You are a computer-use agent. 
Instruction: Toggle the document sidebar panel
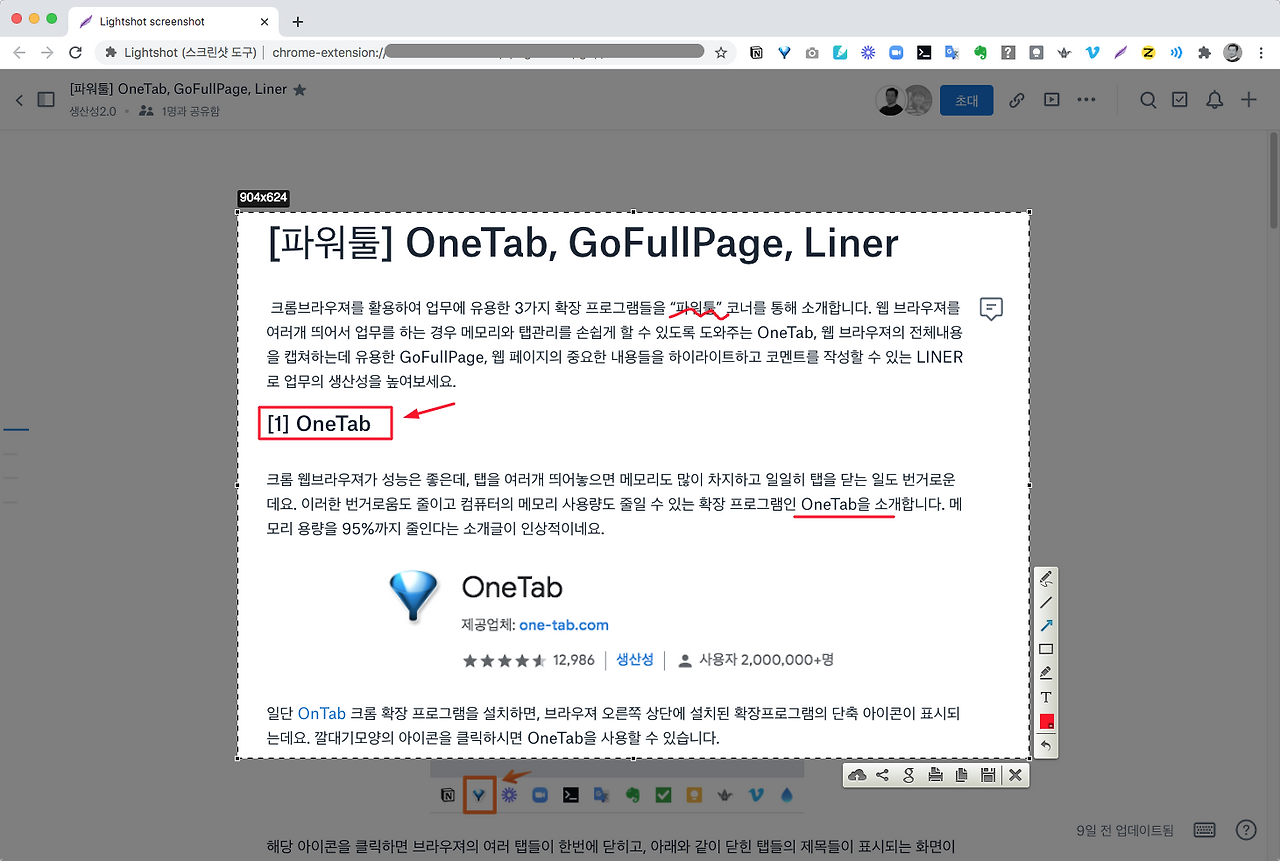pyautogui.click(x=46, y=99)
